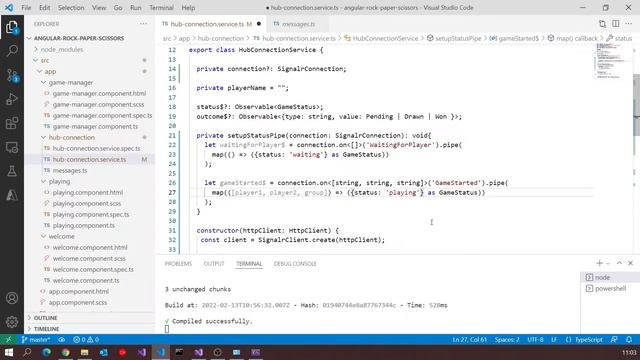Collapse the playing folder
Viewport: 640px width, 360px height.
[x=59, y=181]
